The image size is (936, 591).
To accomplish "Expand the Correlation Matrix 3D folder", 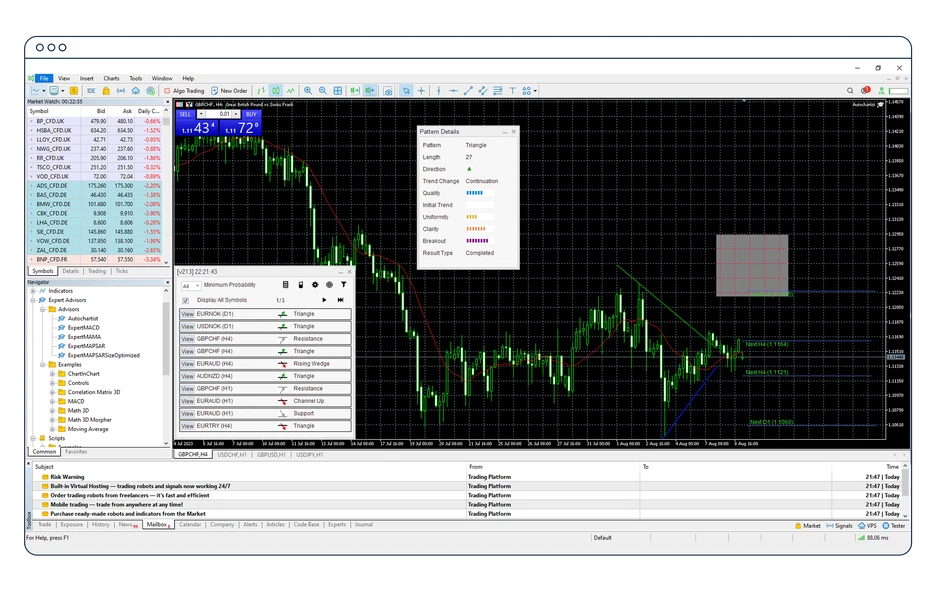I will [x=52, y=392].
